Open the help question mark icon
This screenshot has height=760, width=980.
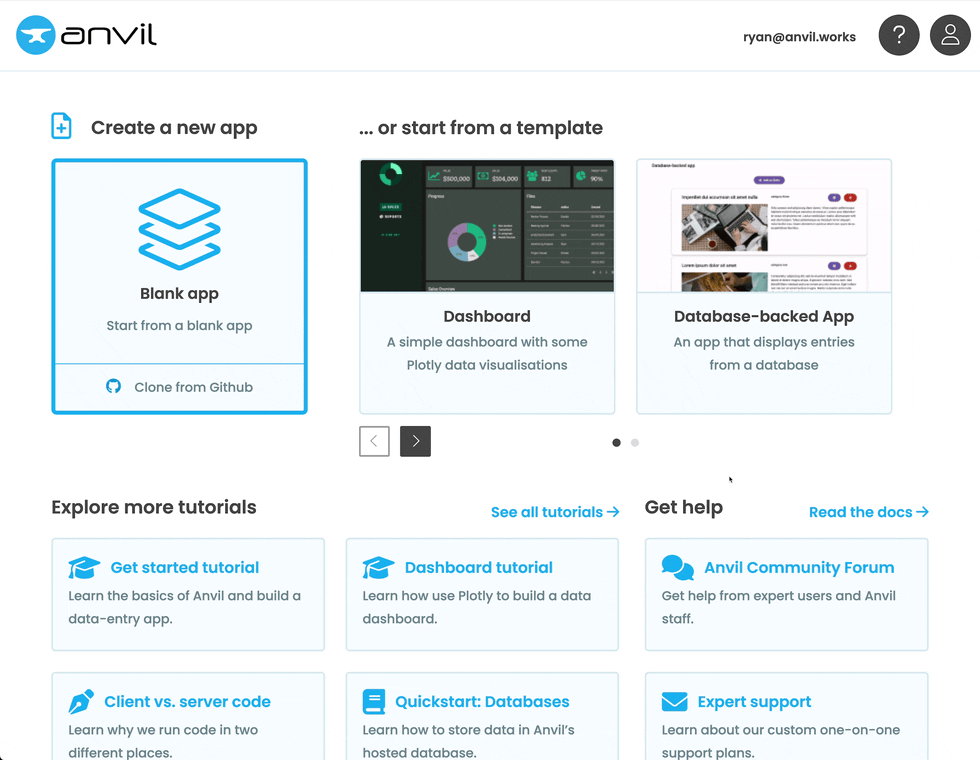[899, 35]
